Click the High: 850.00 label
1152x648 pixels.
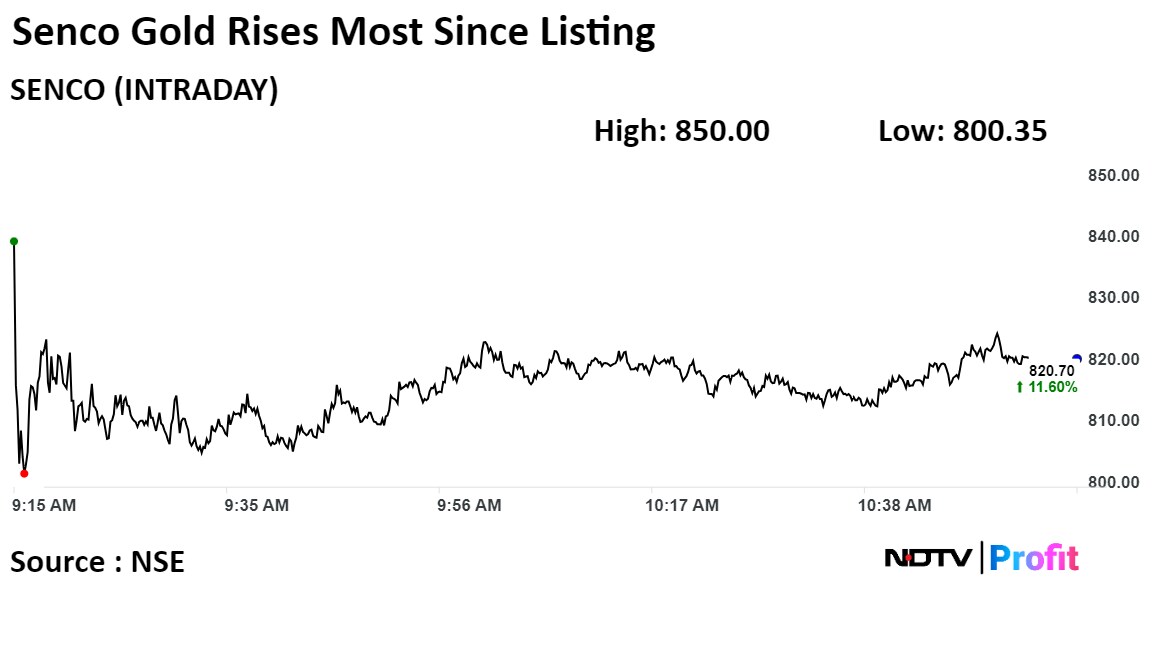tap(682, 131)
